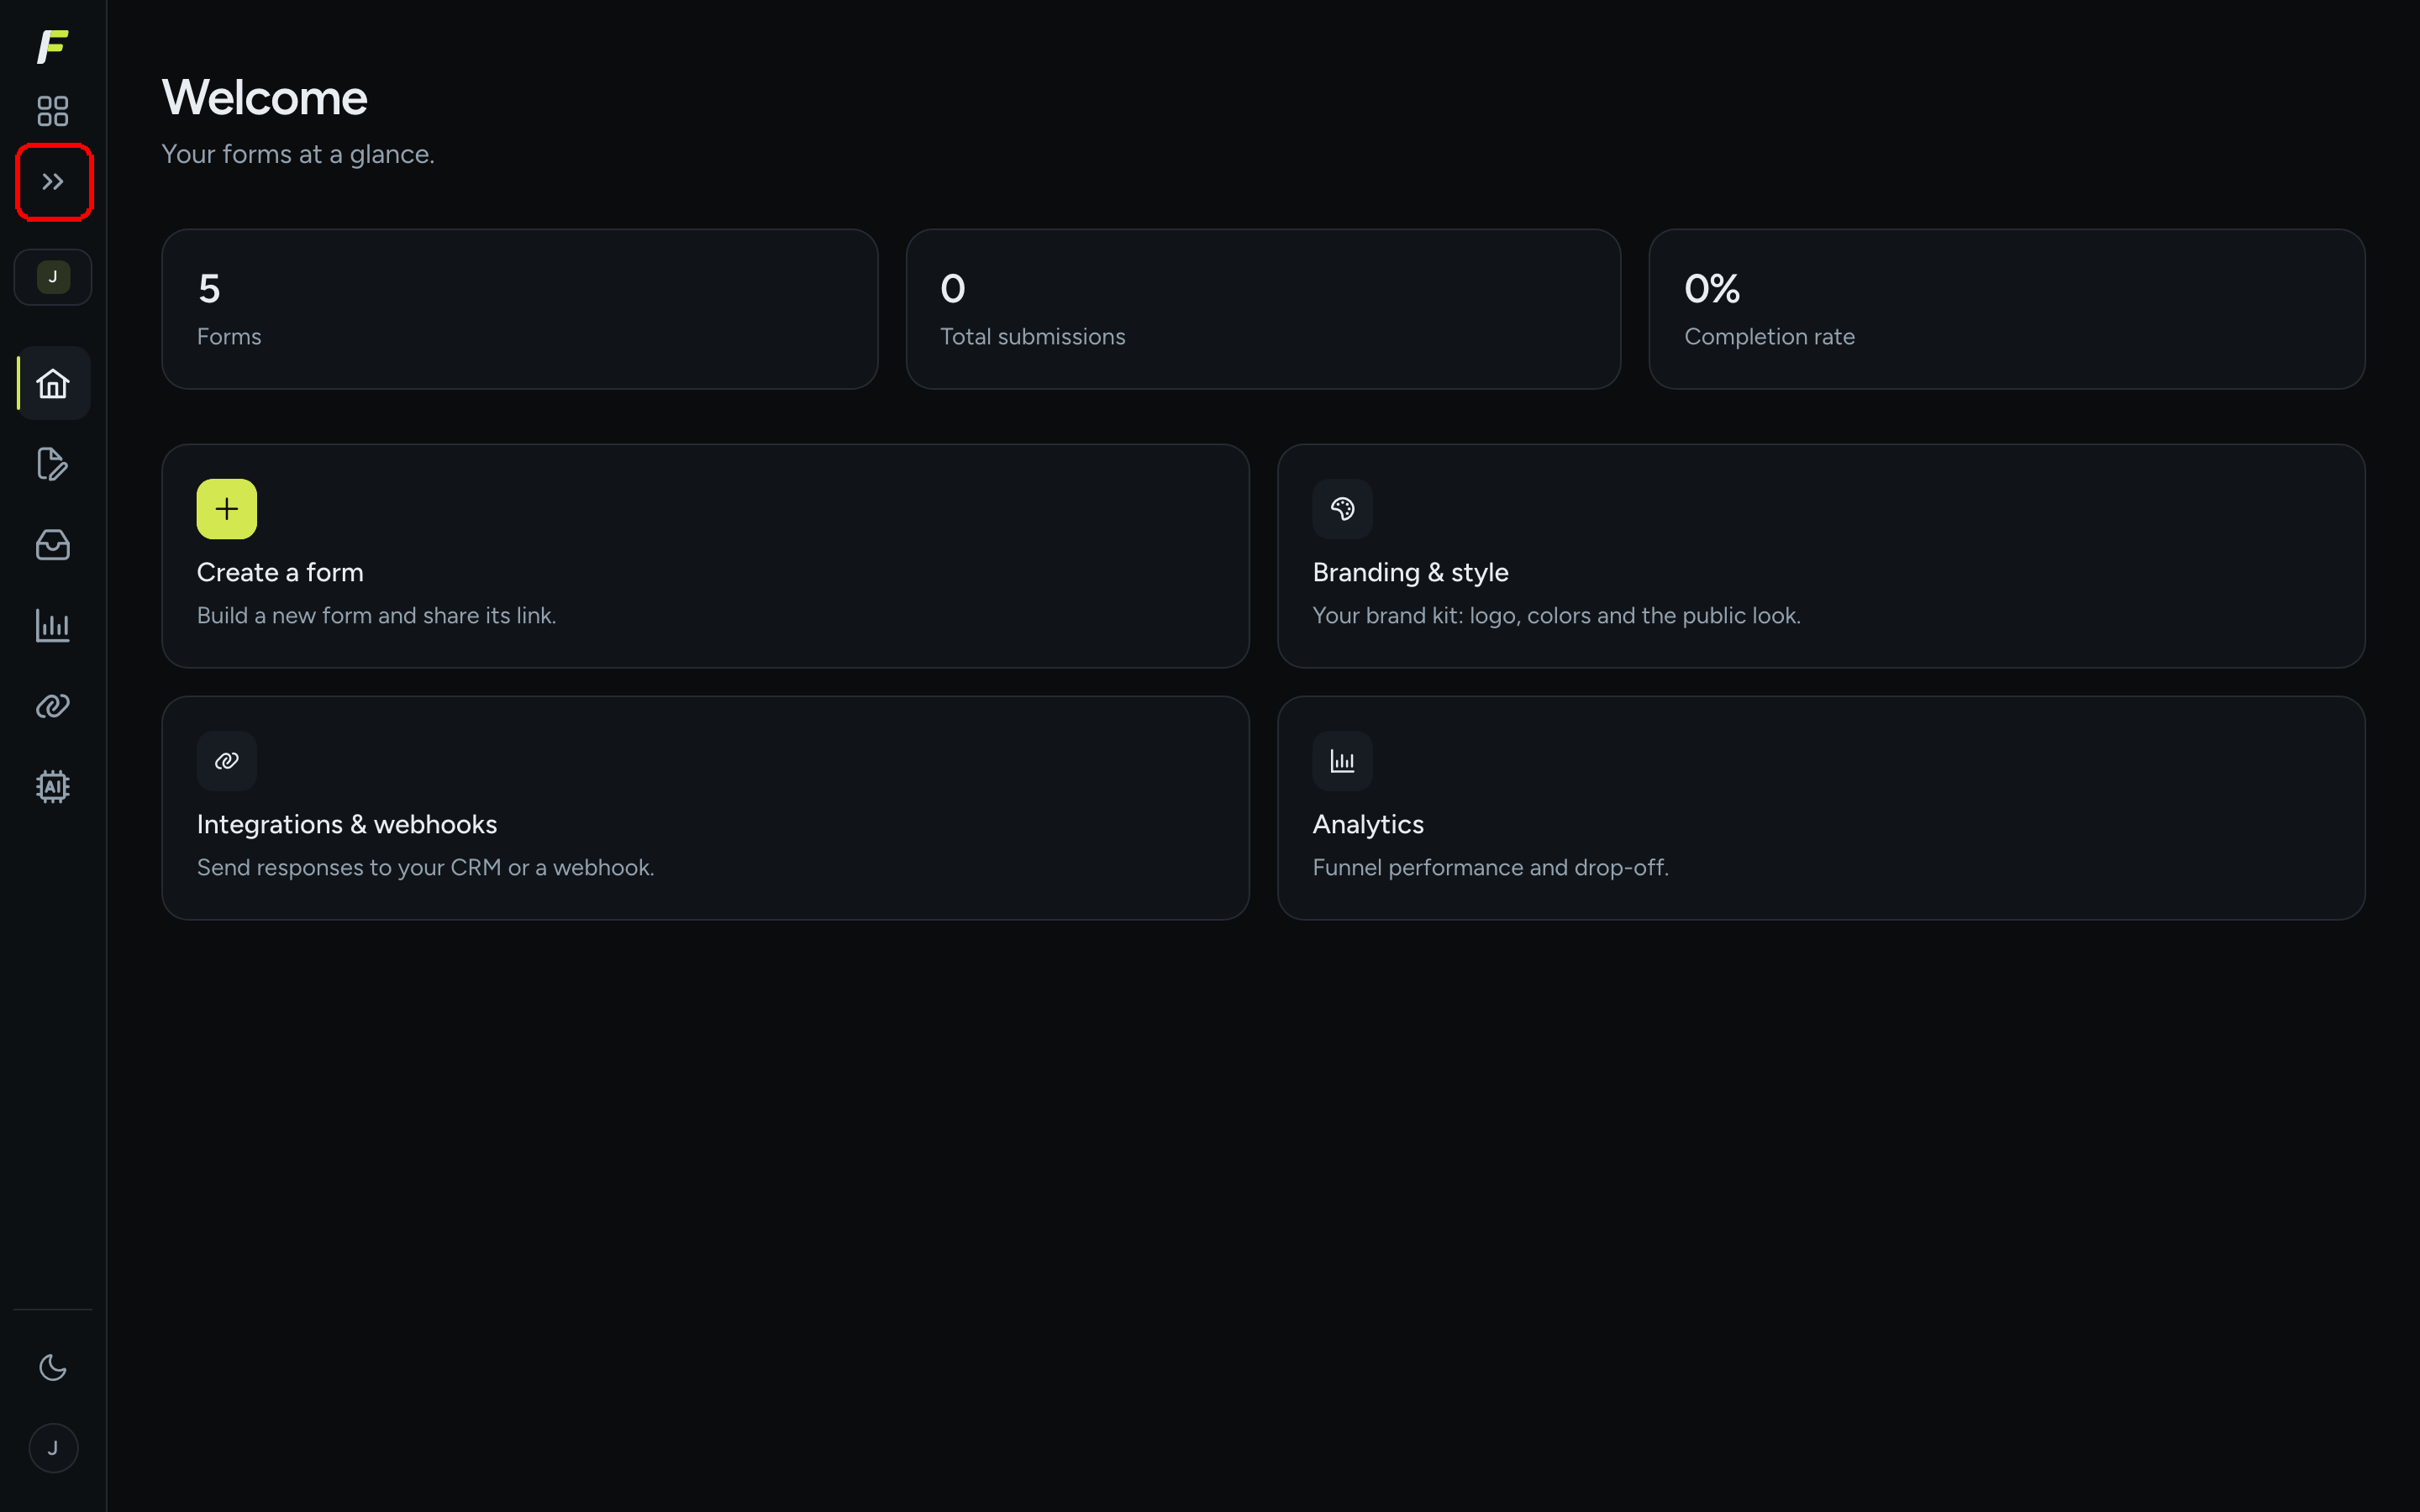The height and width of the screenshot is (1512, 2420).
Task: Go to the Home sidebar icon
Action: point(53,384)
